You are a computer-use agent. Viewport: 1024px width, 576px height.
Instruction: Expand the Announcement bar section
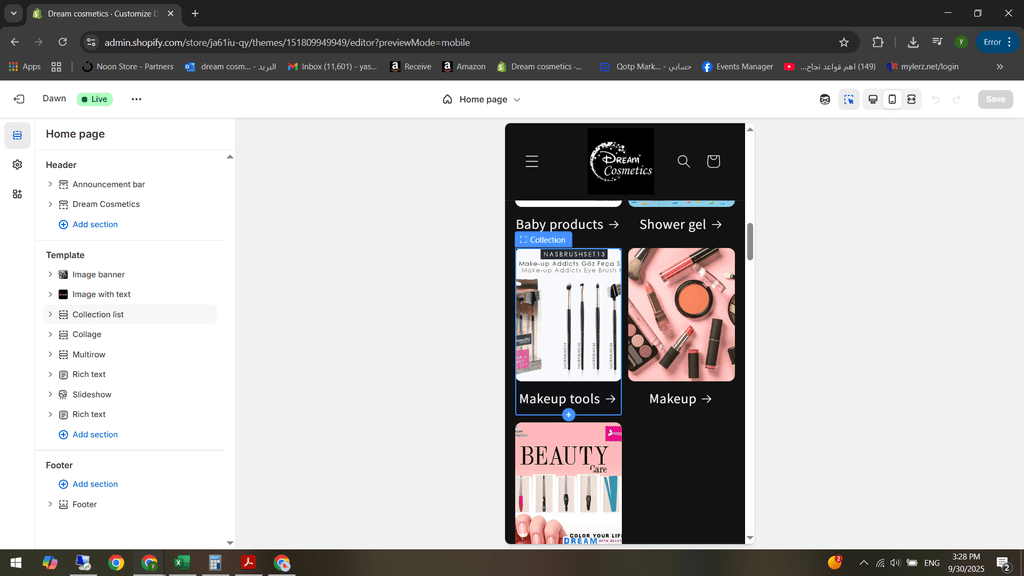click(x=51, y=184)
